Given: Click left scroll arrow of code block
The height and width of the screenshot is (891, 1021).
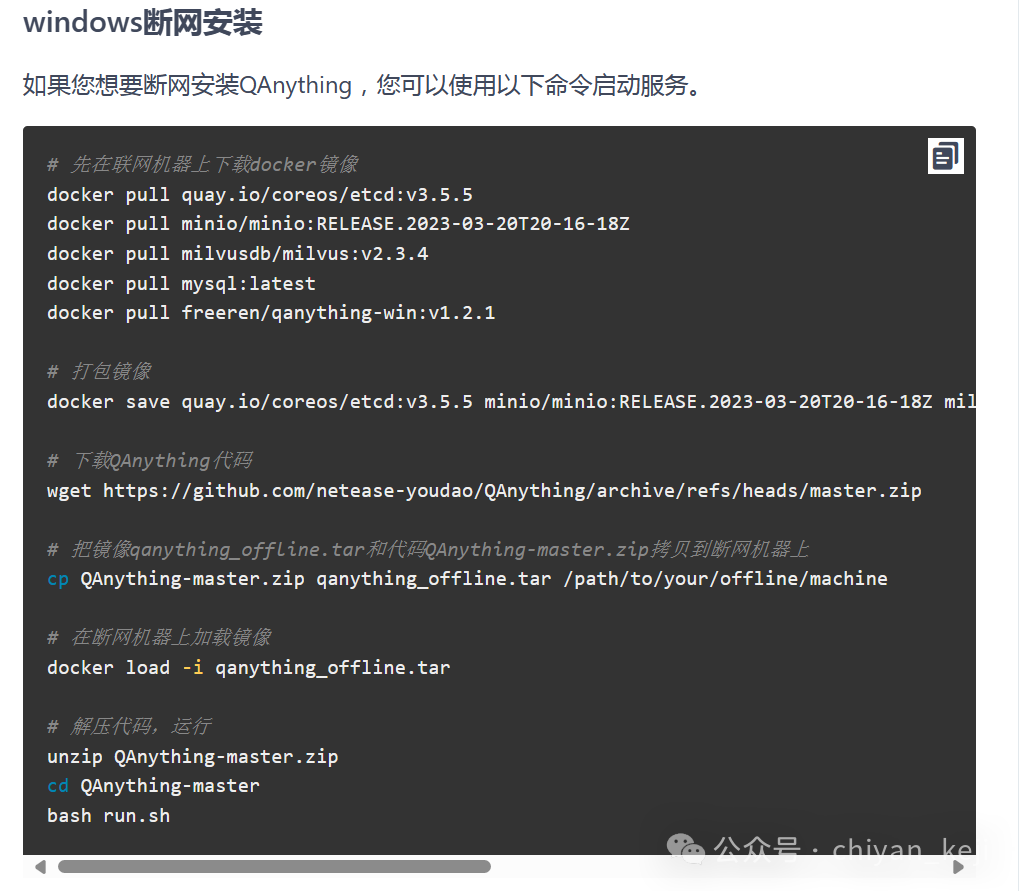Looking at the screenshot, I should [40, 867].
